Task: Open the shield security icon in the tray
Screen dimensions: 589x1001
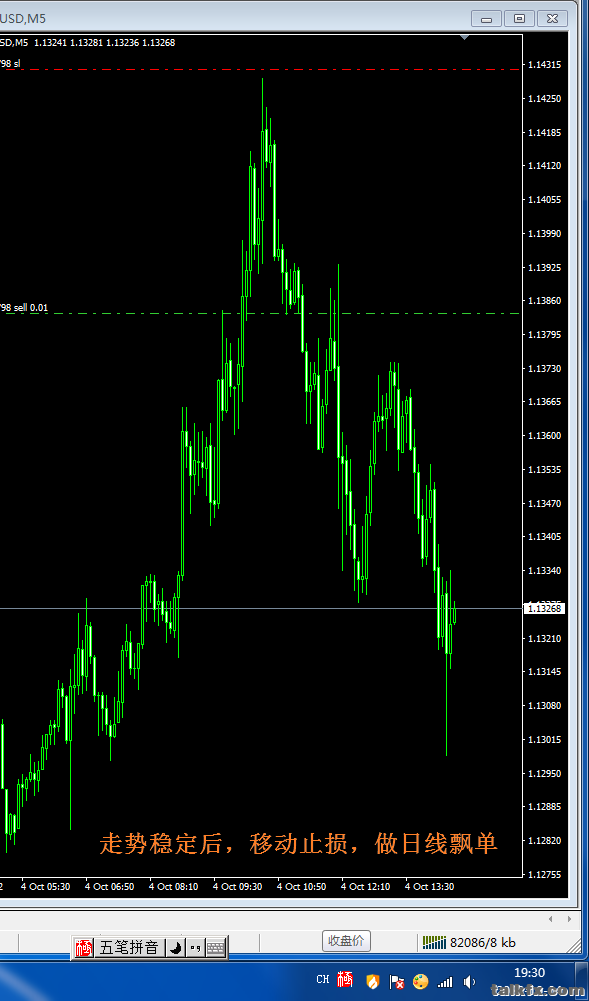Action: [x=373, y=981]
